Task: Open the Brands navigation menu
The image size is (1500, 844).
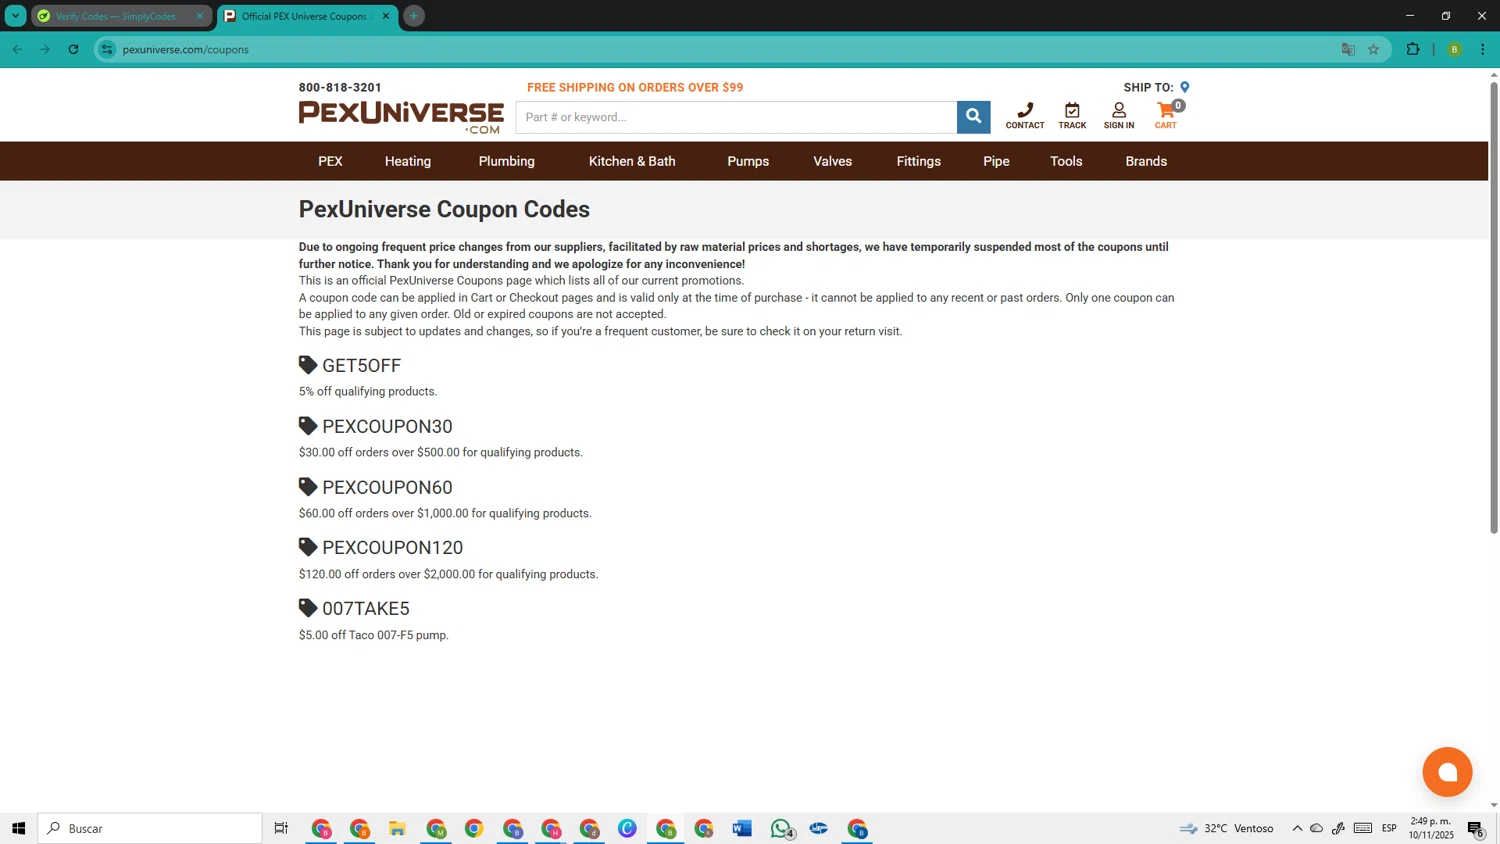Action: (x=1146, y=161)
